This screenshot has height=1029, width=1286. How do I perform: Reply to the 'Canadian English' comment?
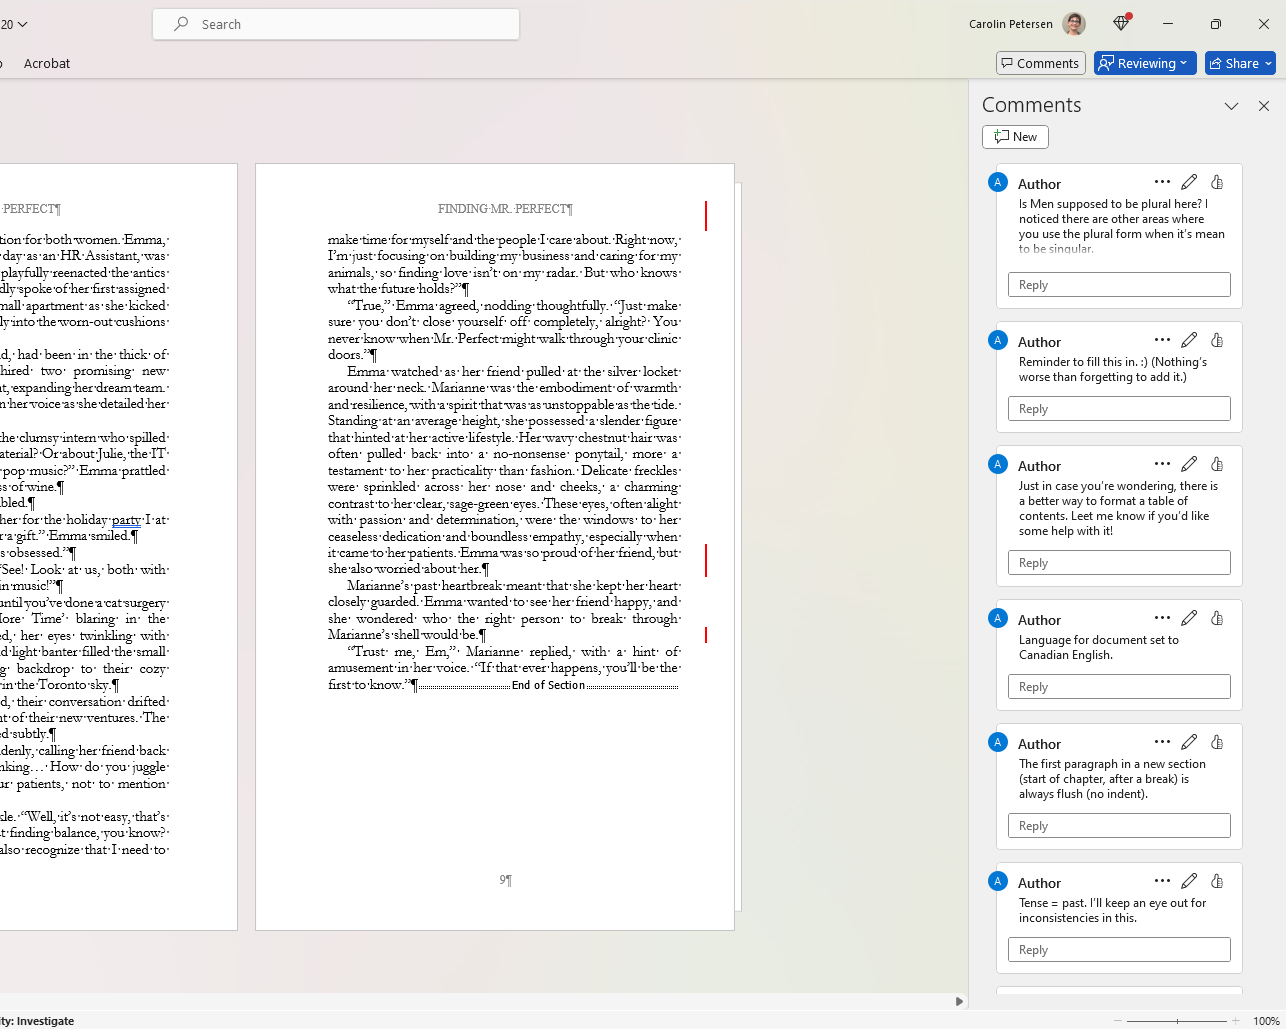click(x=1119, y=687)
